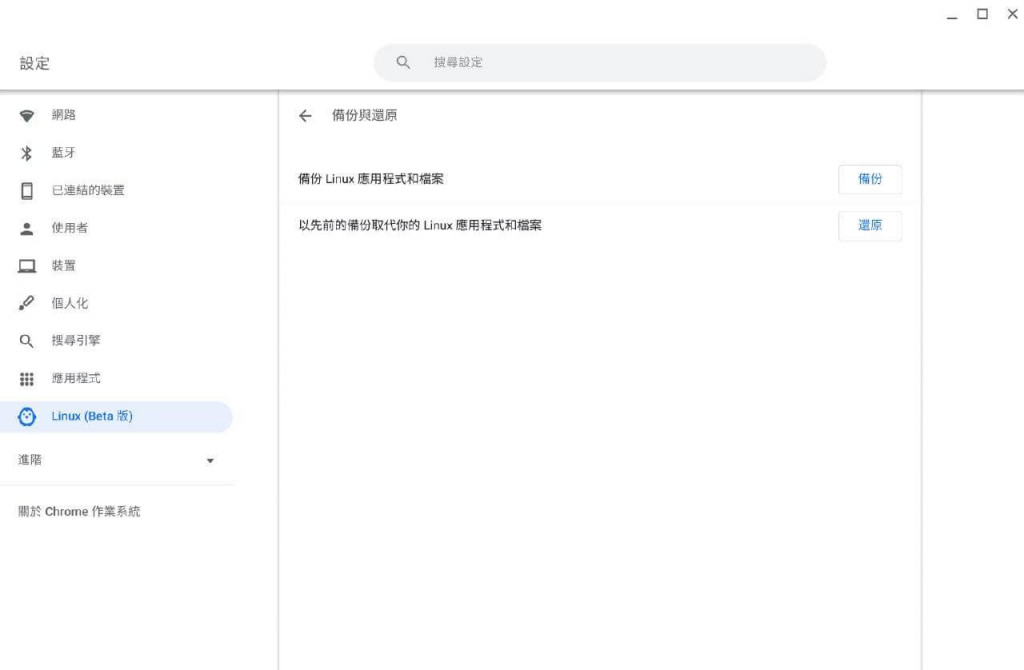
Task: Click the Linux penguin icon
Action: point(27,417)
